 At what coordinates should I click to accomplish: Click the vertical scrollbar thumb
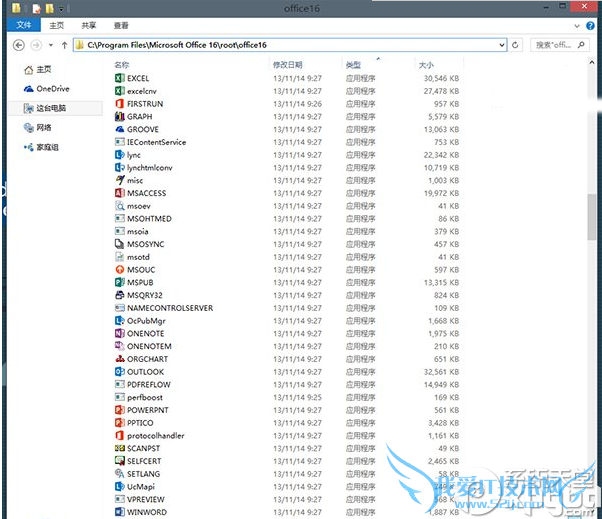click(592, 217)
